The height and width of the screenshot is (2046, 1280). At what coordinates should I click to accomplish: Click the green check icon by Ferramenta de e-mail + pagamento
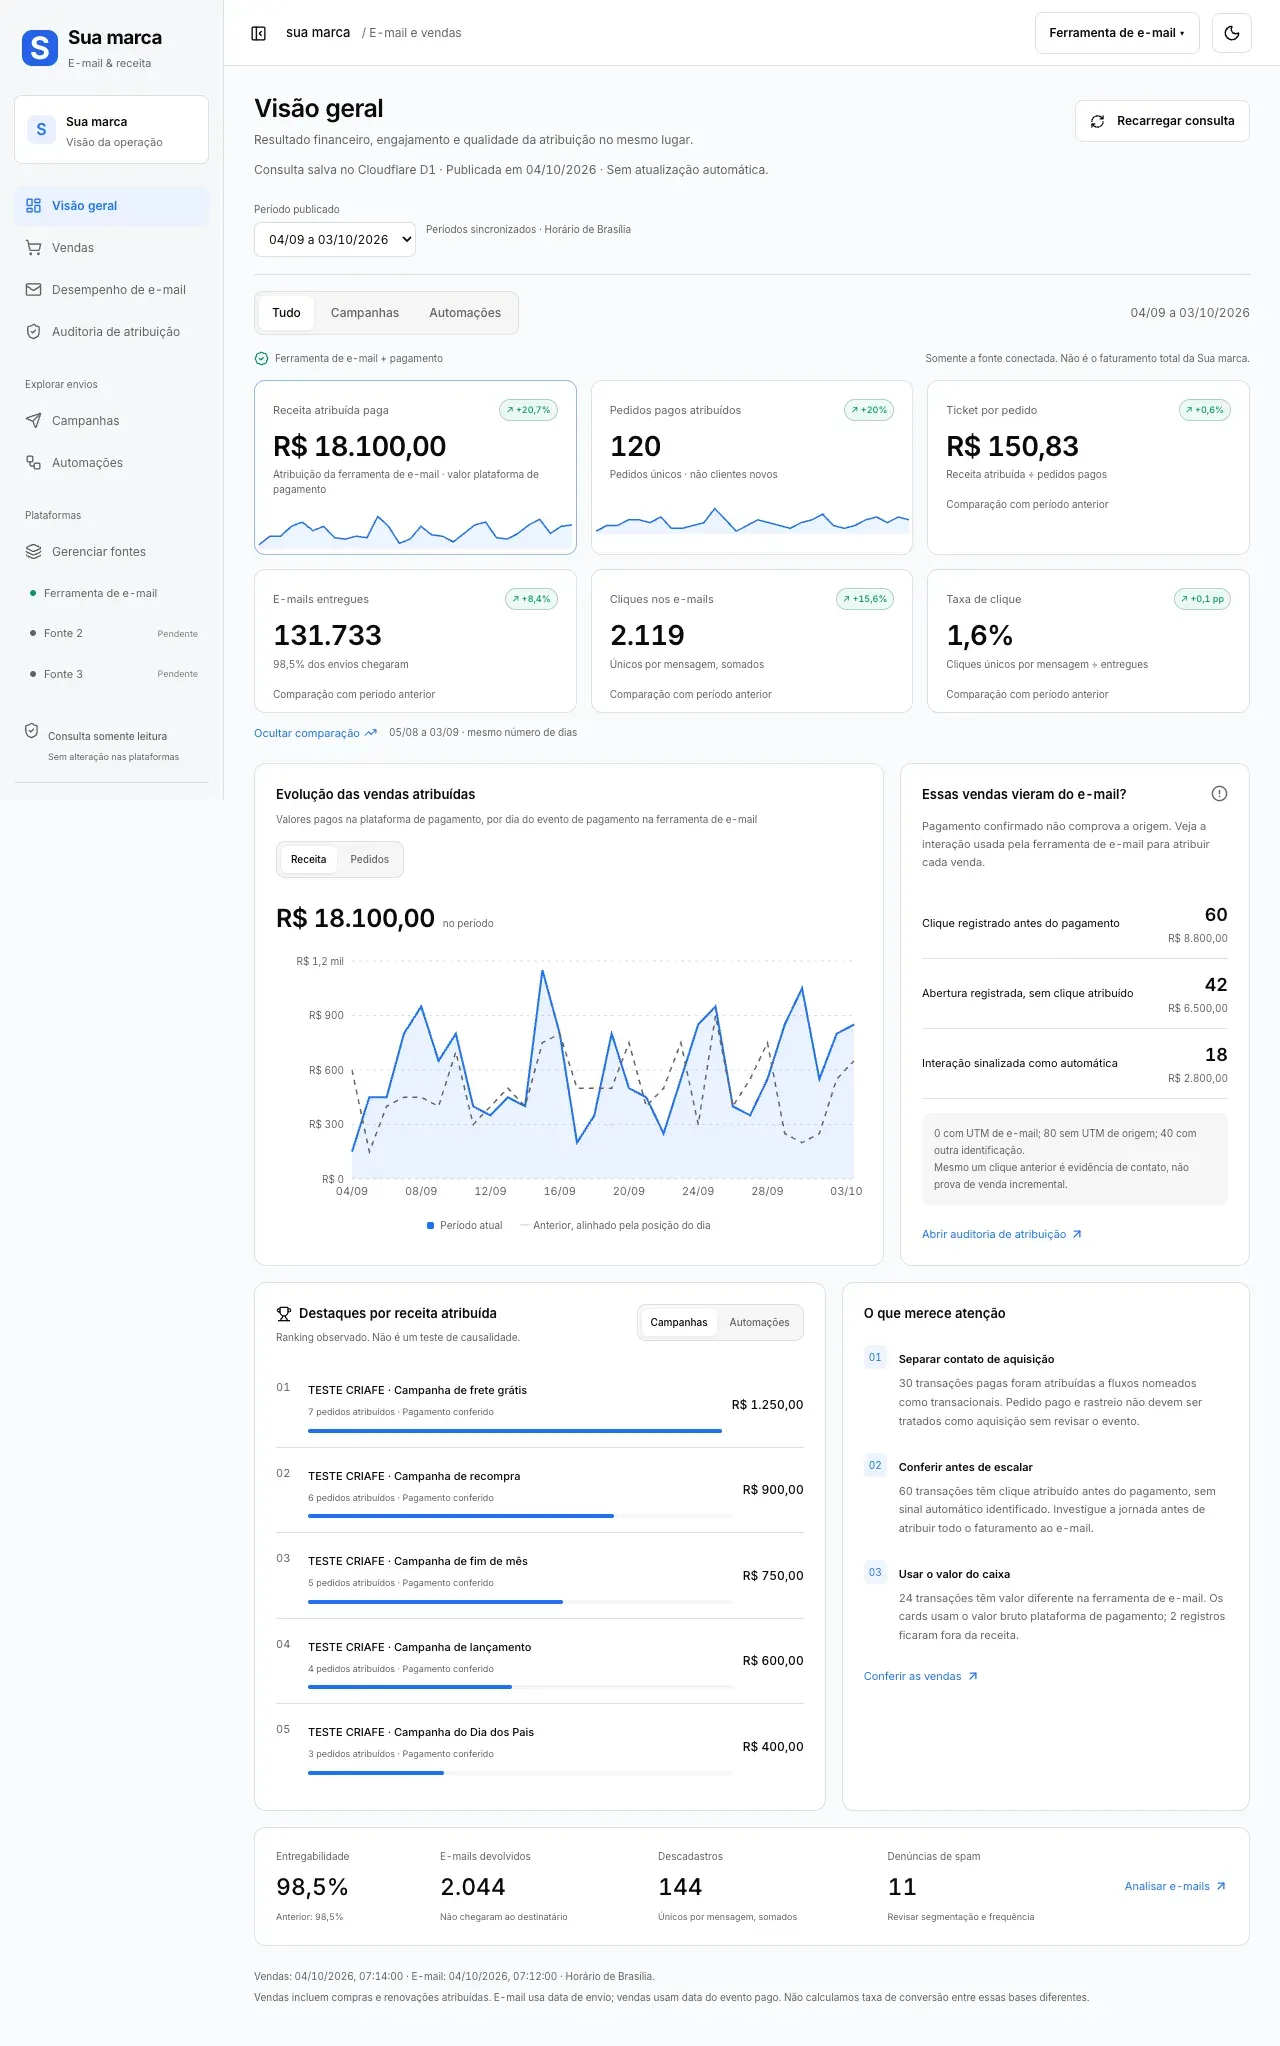[261, 358]
